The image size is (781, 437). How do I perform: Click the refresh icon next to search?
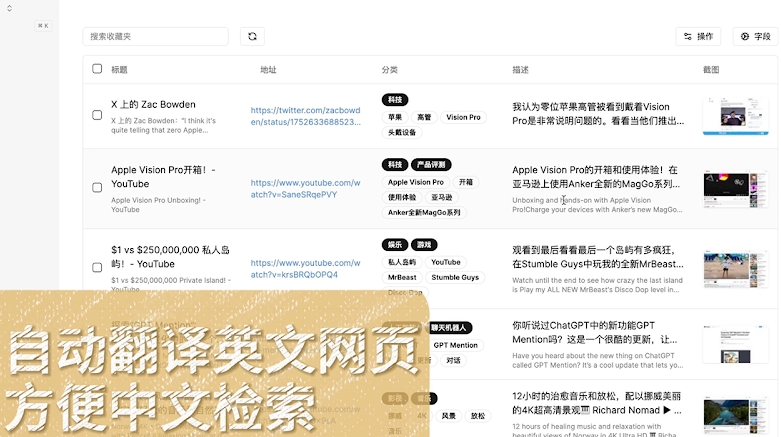252,36
